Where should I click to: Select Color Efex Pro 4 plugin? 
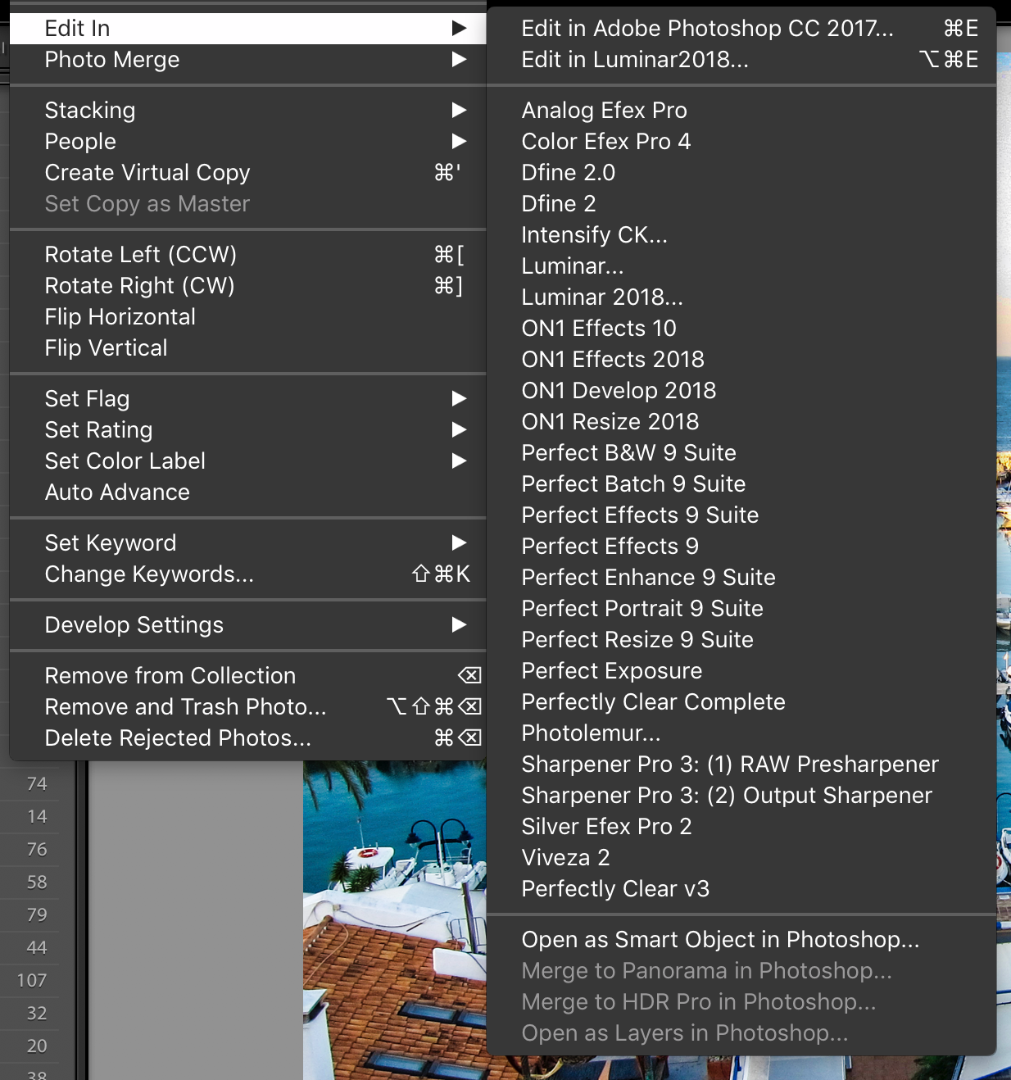point(606,141)
